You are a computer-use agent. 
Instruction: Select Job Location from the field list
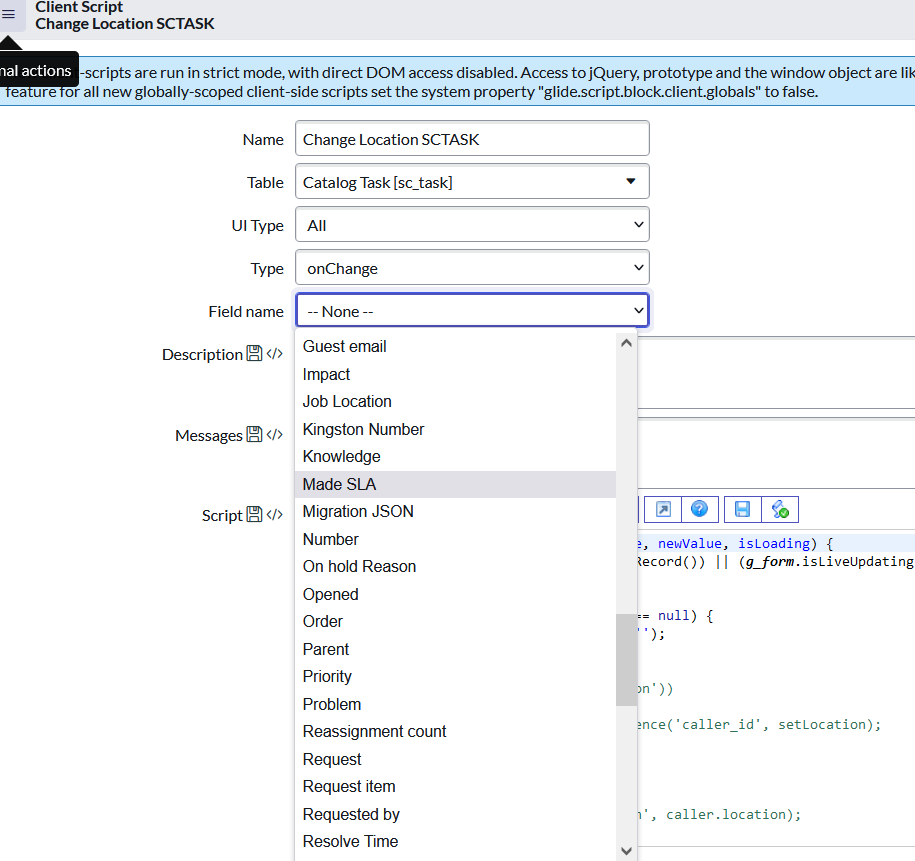(455, 402)
